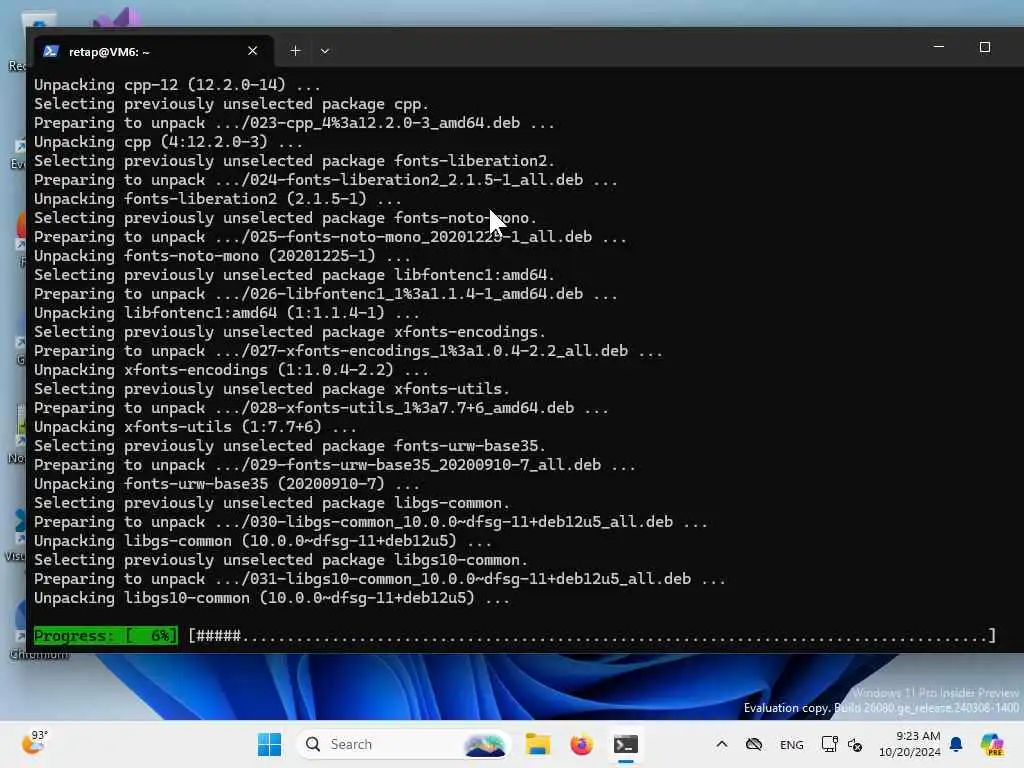This screenshot has height=768, width=1024.
Task: Click the cloud sync tray icon
Action: coord(754,744)
